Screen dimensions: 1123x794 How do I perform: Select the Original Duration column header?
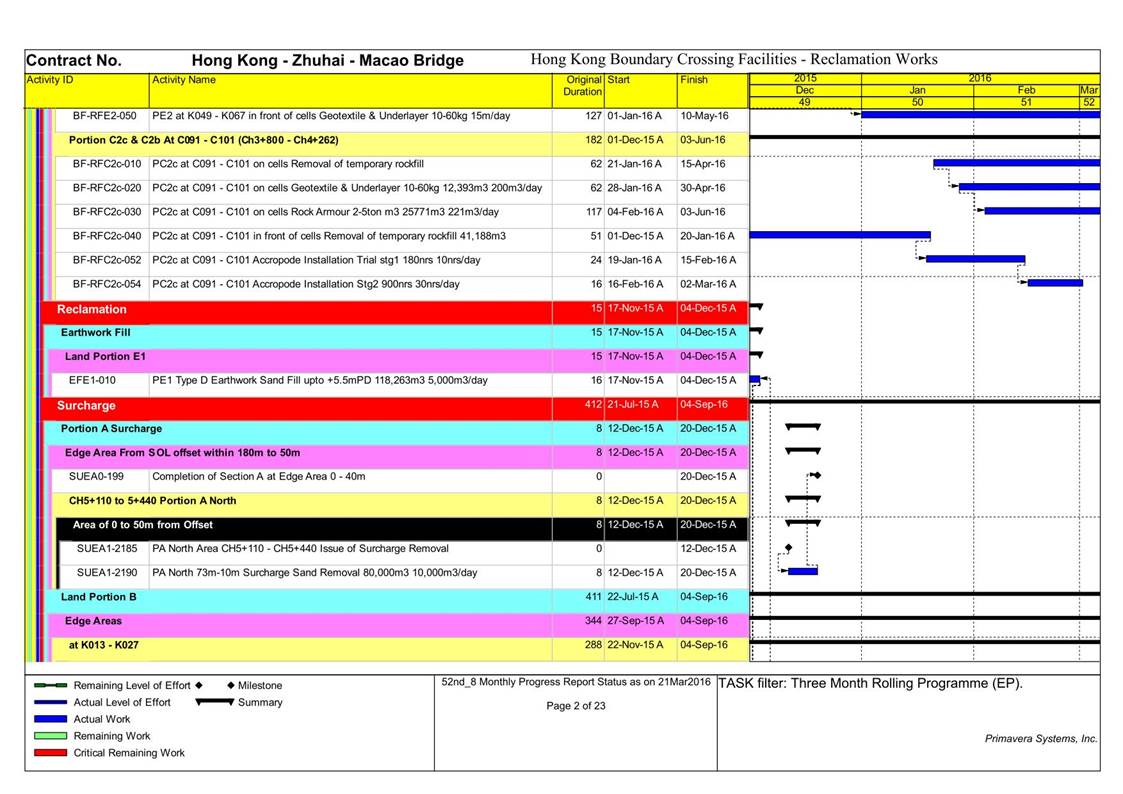(x=579, y=90)
